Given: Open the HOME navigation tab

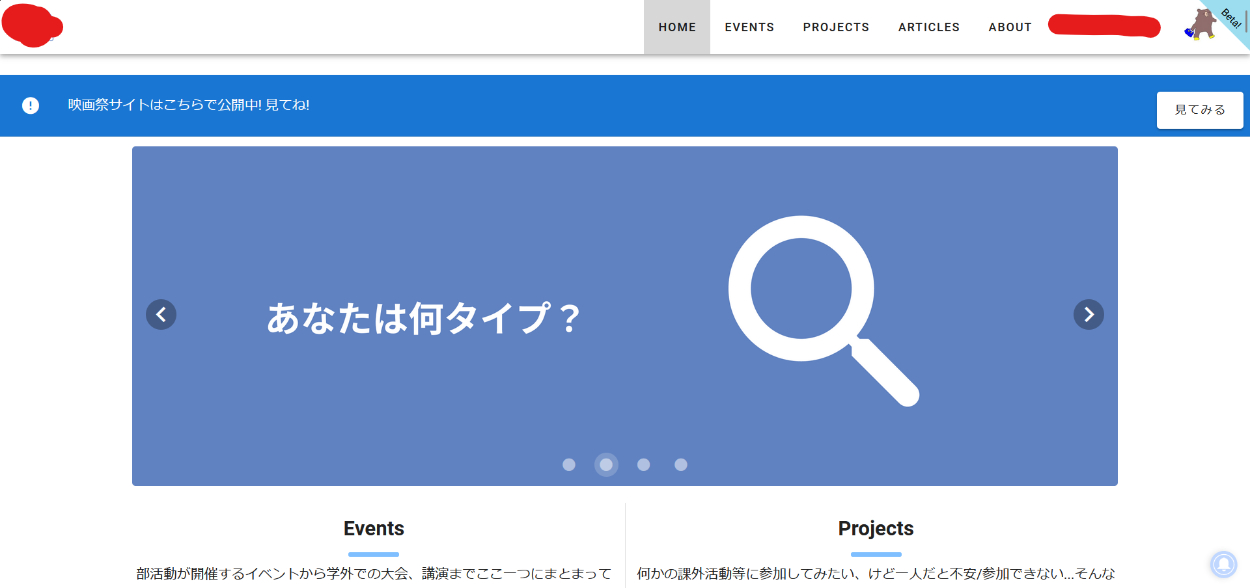Looking at the screenshot, I should pos(677,27).
